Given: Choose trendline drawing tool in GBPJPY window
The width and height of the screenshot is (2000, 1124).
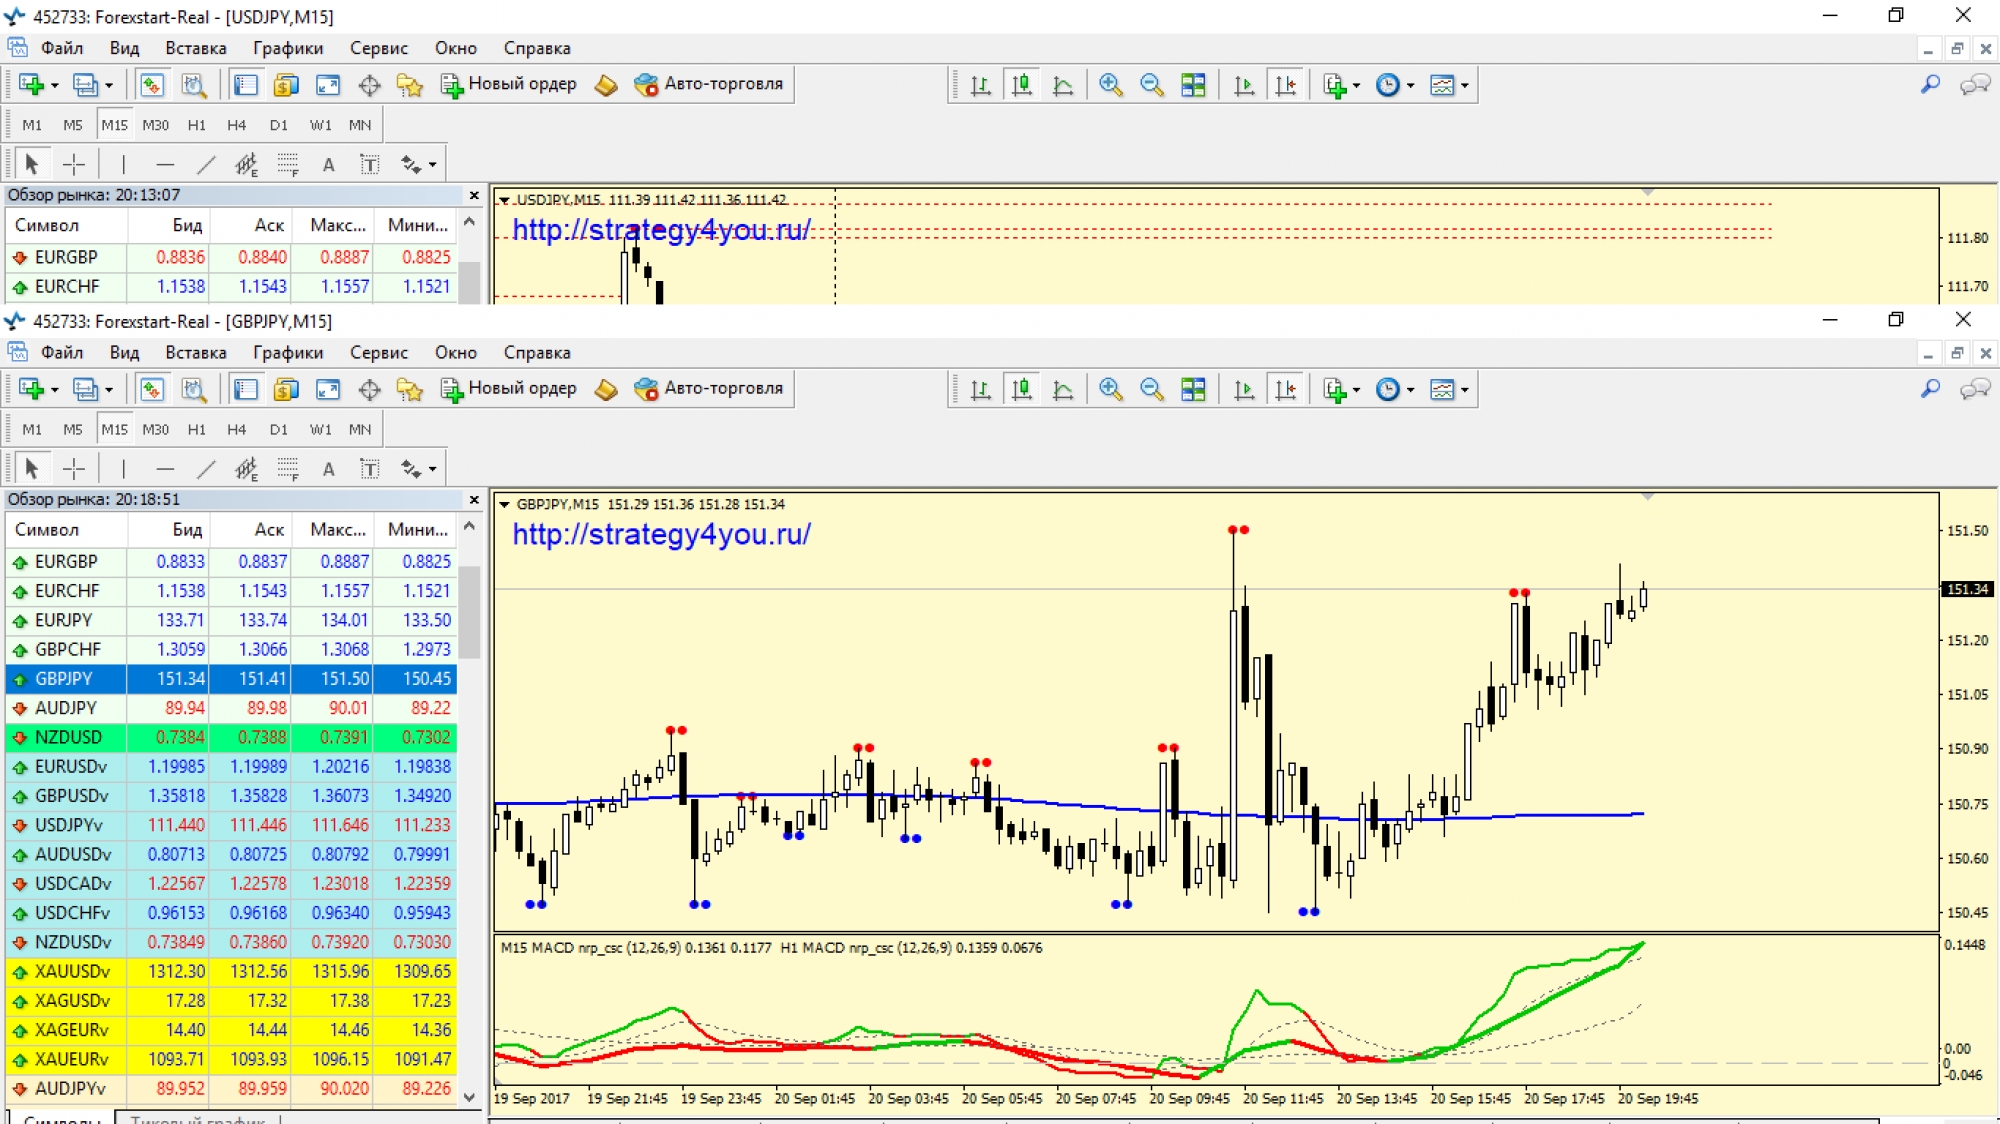Looking at the screenshot, I should pos(206,468).
